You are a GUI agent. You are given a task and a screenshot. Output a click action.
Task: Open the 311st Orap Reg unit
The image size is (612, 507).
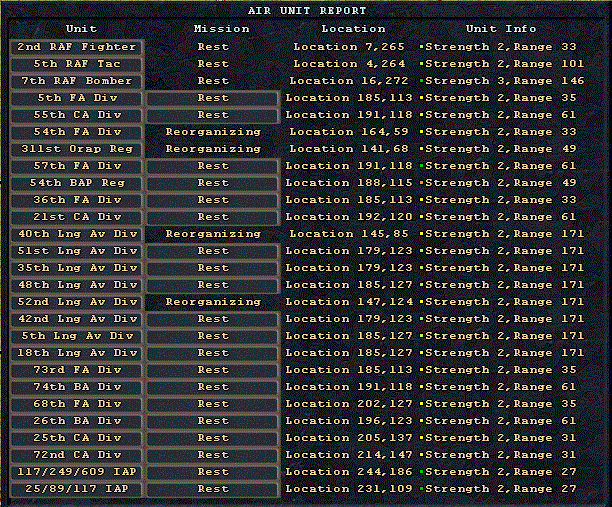tap(77, 149)
